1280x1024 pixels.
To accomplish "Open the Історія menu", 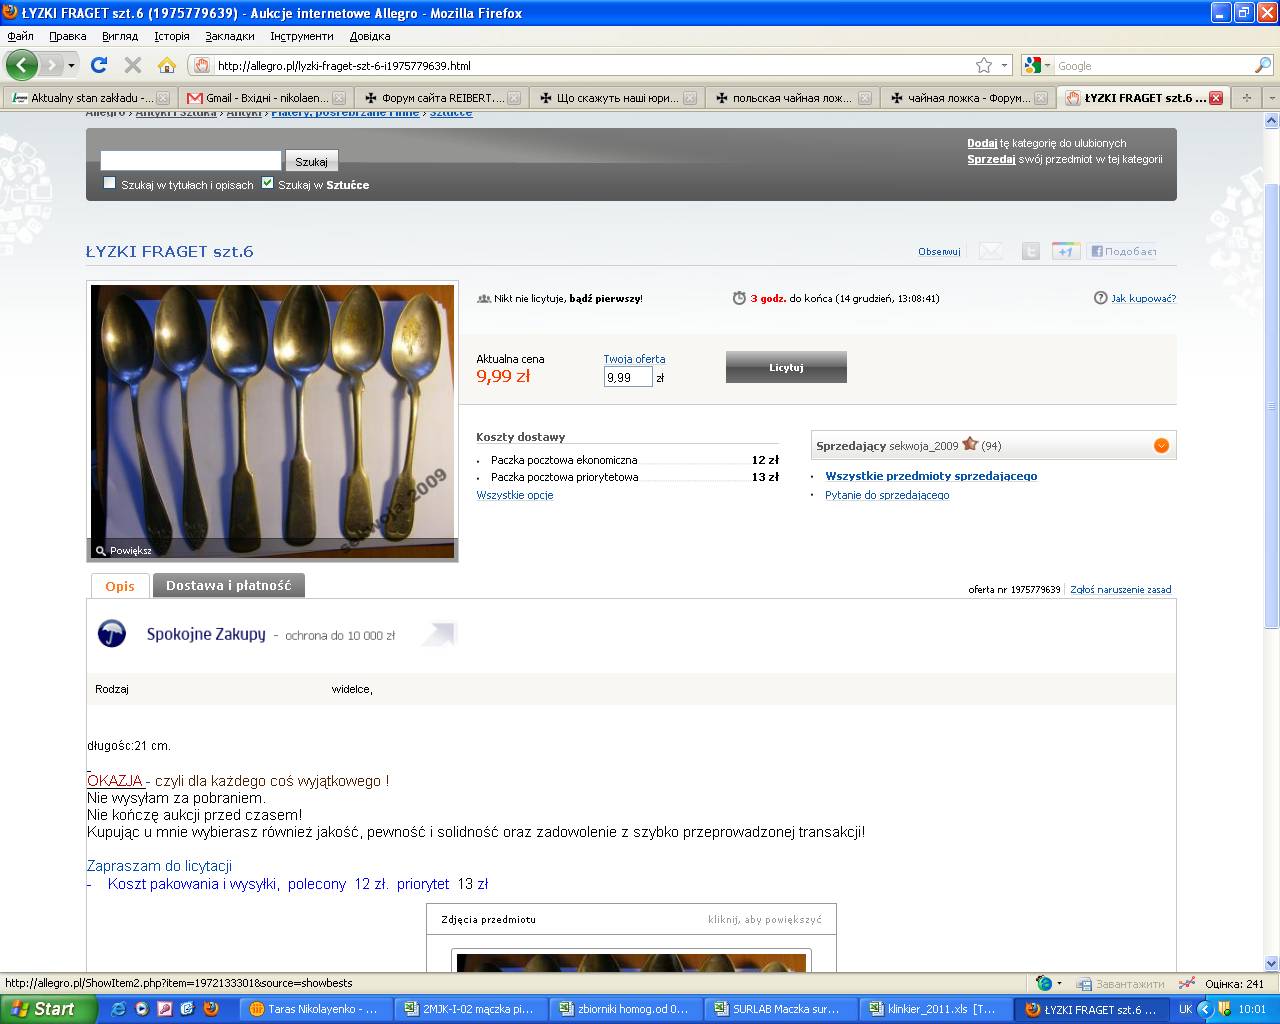I will 172,36.
